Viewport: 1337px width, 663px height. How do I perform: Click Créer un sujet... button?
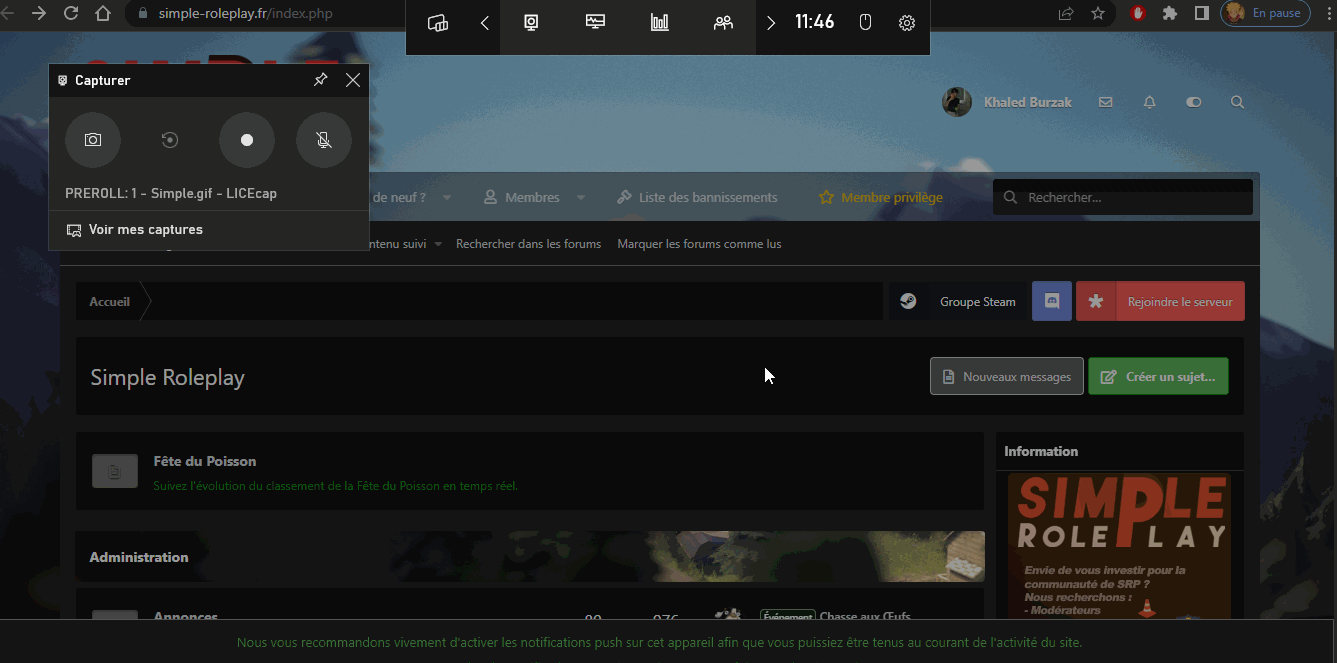1158,376
